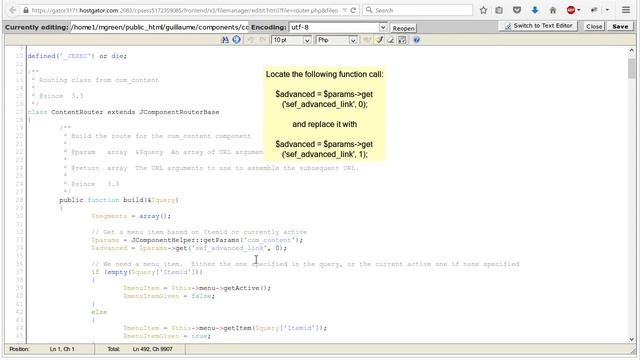This screenshot has height=360, width=640.
Task: Close the editor via Close button
Action: pos(594,26)
